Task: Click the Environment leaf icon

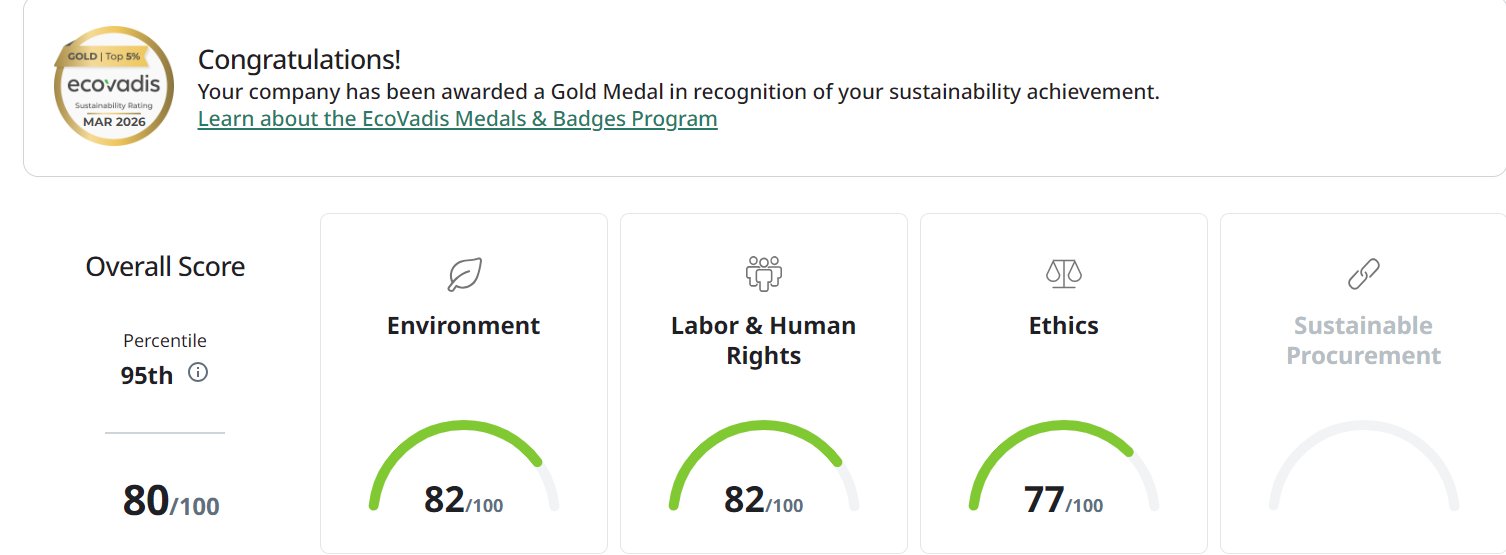Action: tap(464, 273)
